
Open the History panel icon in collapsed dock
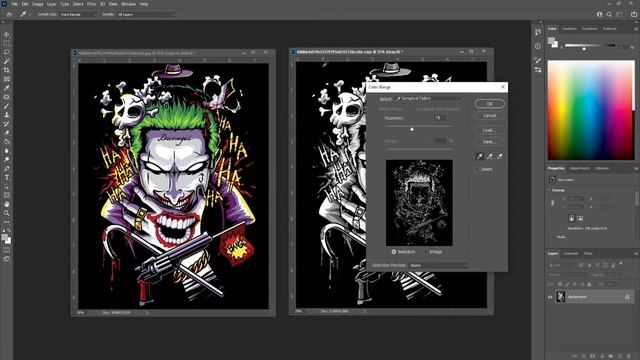point(538,32)
